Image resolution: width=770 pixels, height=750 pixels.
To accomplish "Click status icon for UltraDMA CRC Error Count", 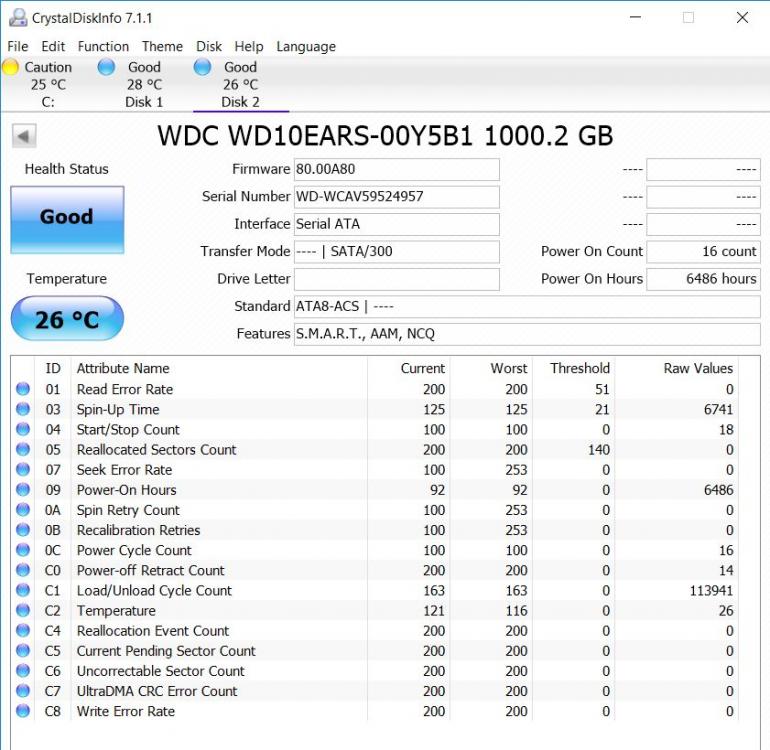I will click(23, 691).
